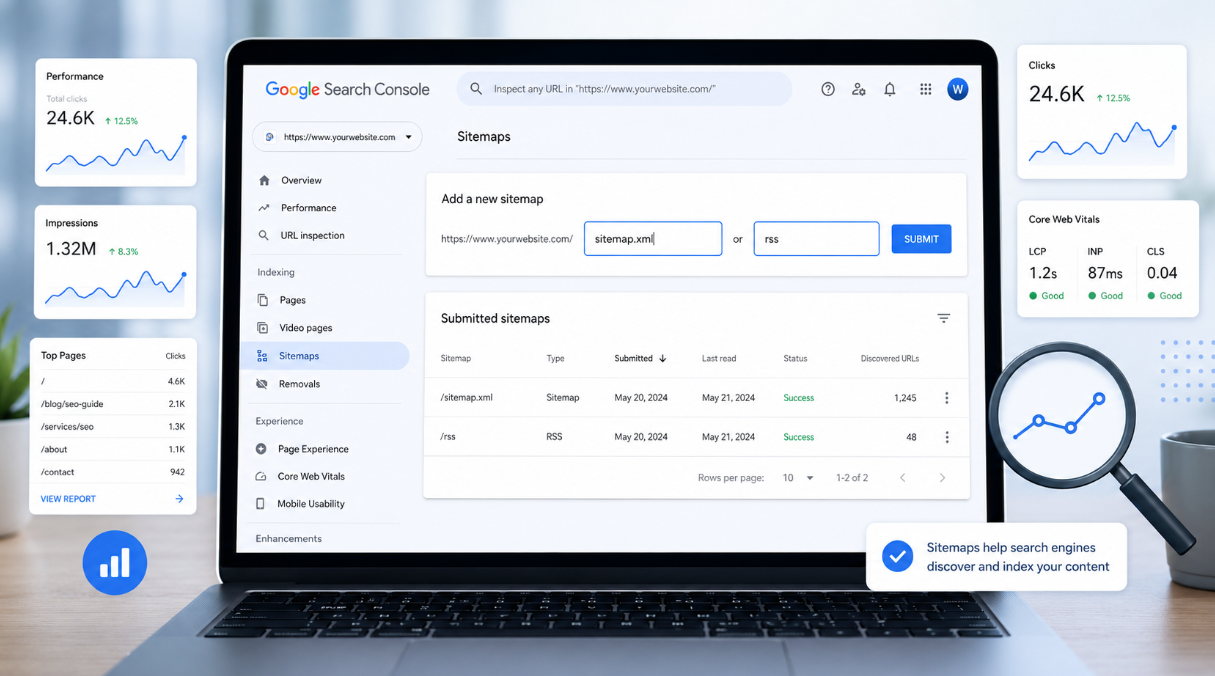Click the Mobile Usability phone icon
The height and width of the screenshot is (676, 1215).
click(260, 504)
